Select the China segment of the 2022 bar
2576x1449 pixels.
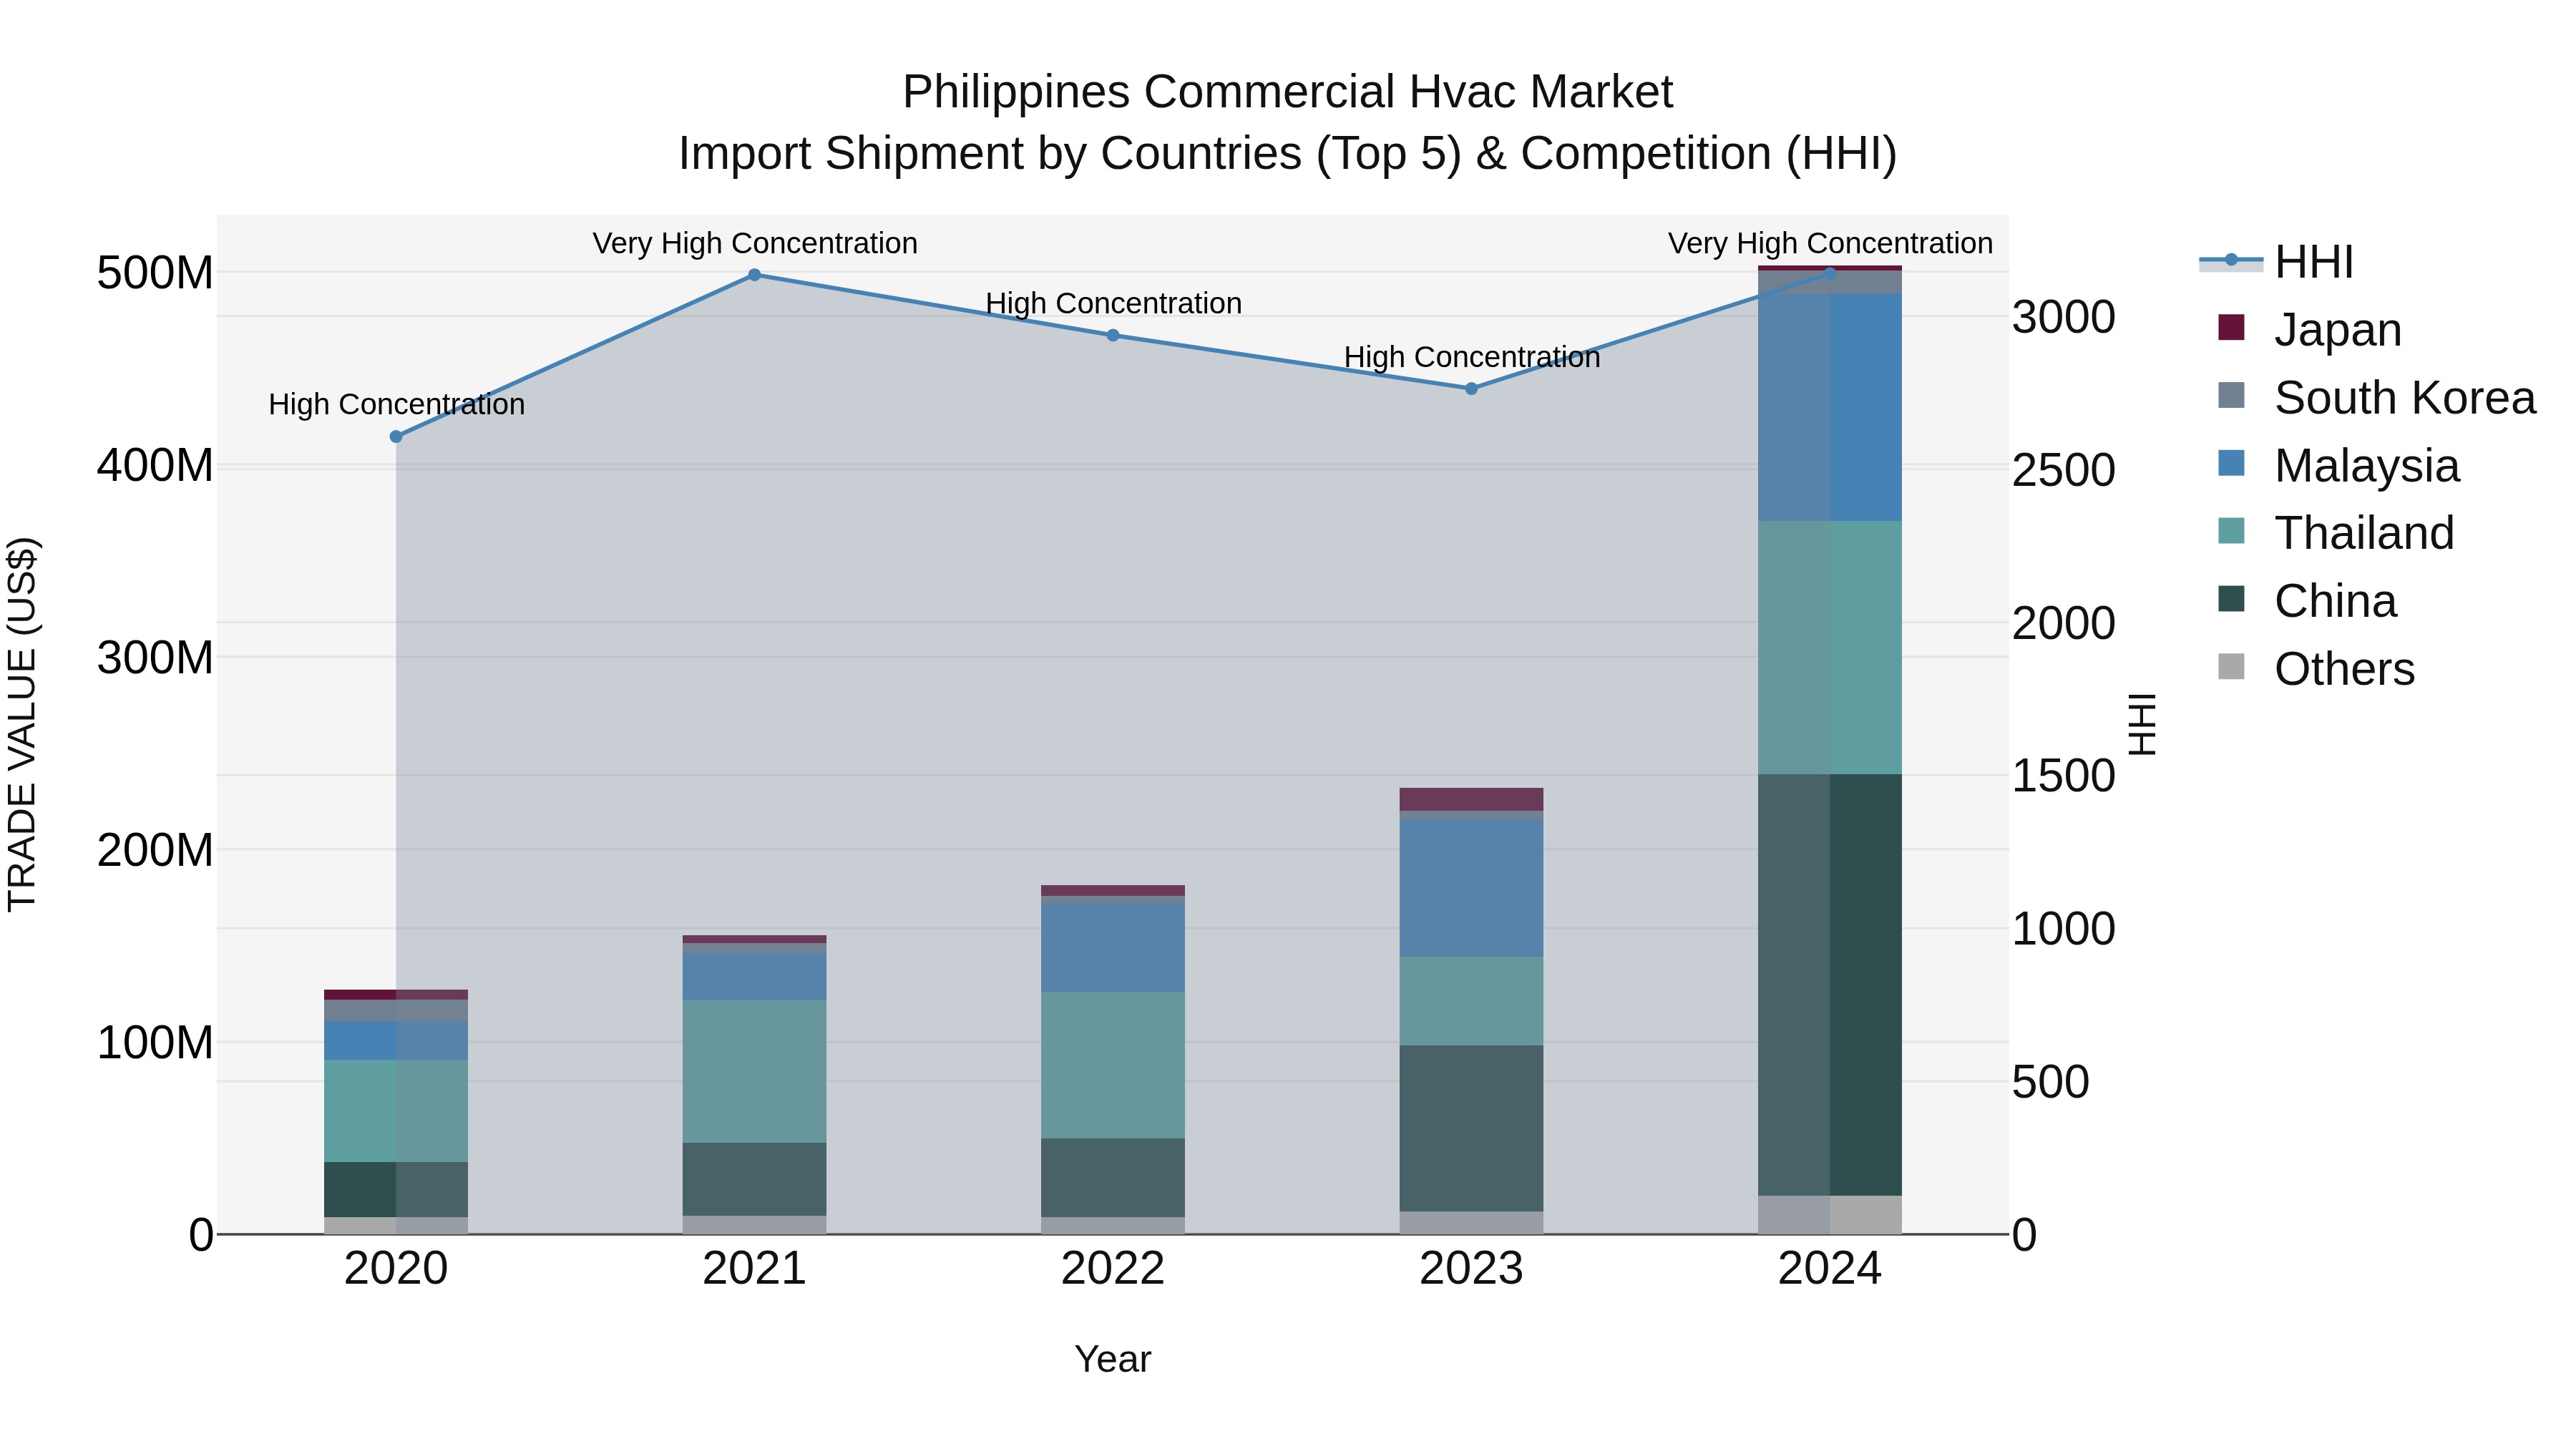(1113, 1178)
